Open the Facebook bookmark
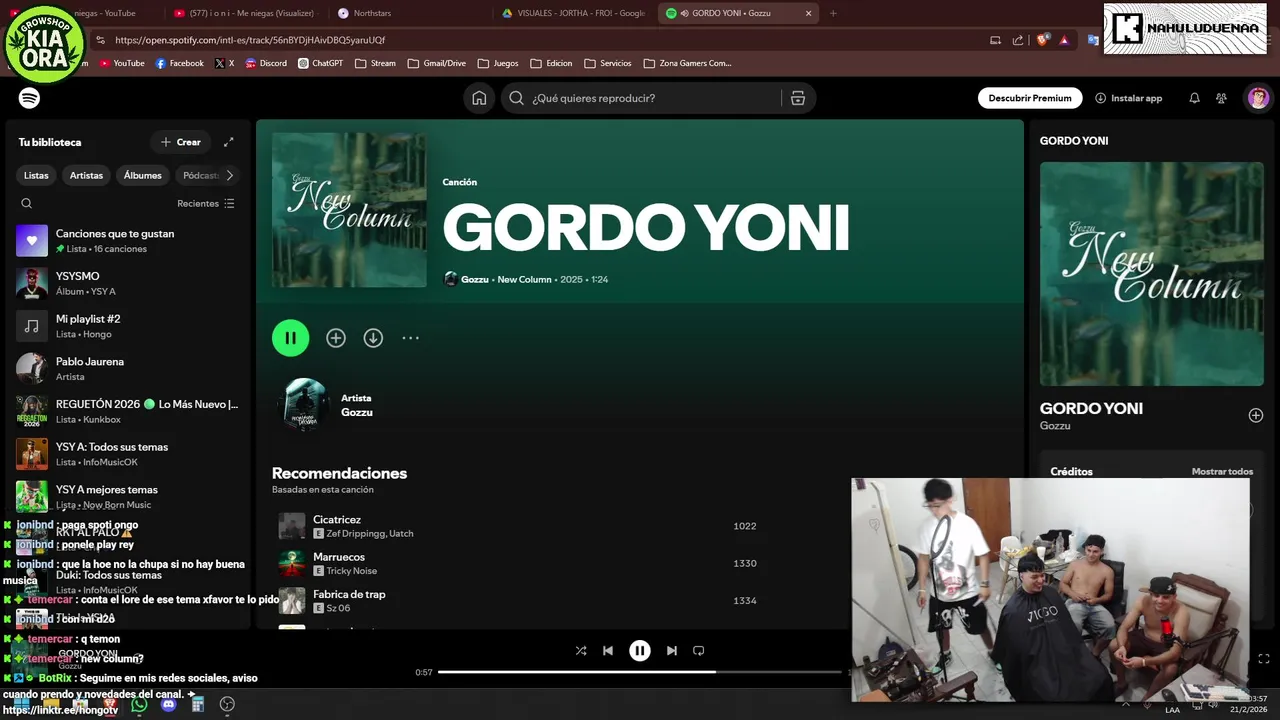The height and width of the screenshot is (720, 1280). tap(179, 63)
